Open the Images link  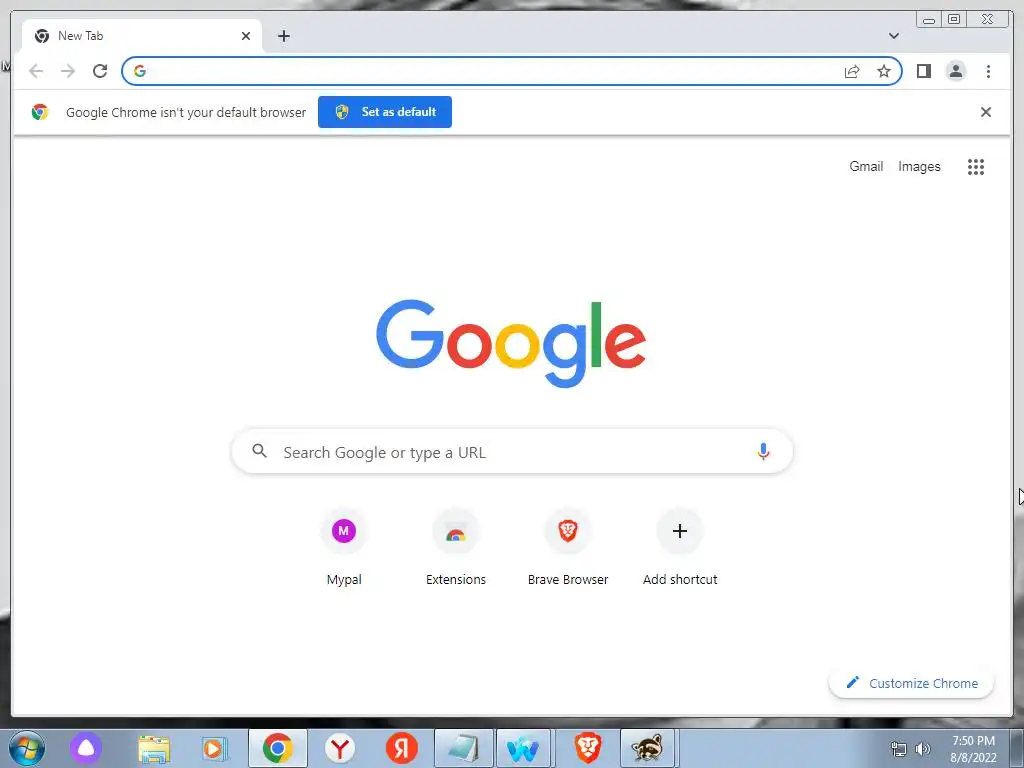pyautogui.click(x=919, y=167)
